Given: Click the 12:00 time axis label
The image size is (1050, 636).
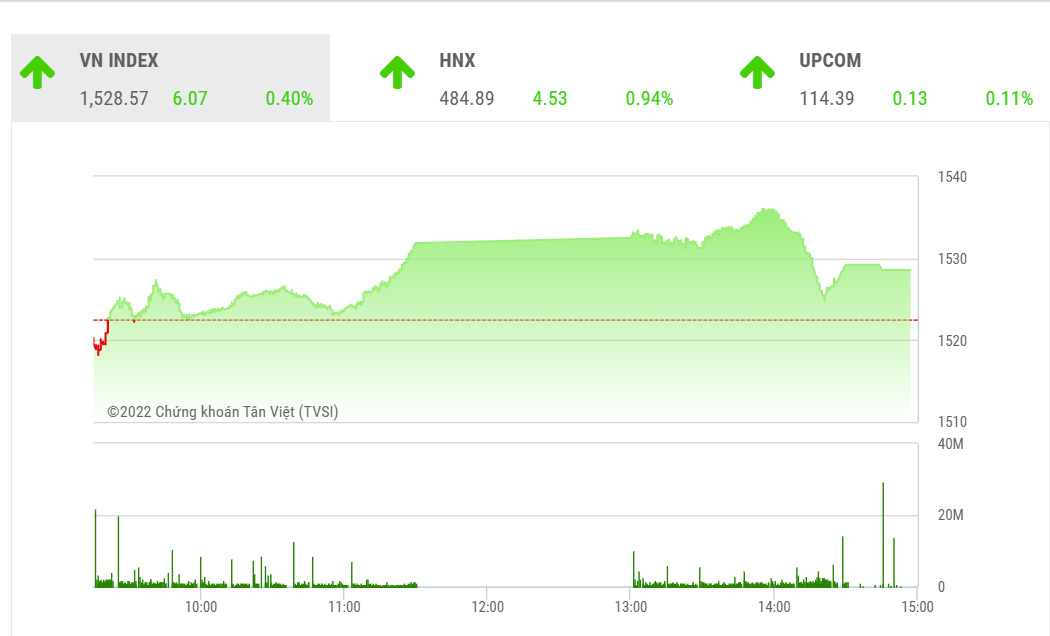Looking at the screenshot, I should point(487,606).
